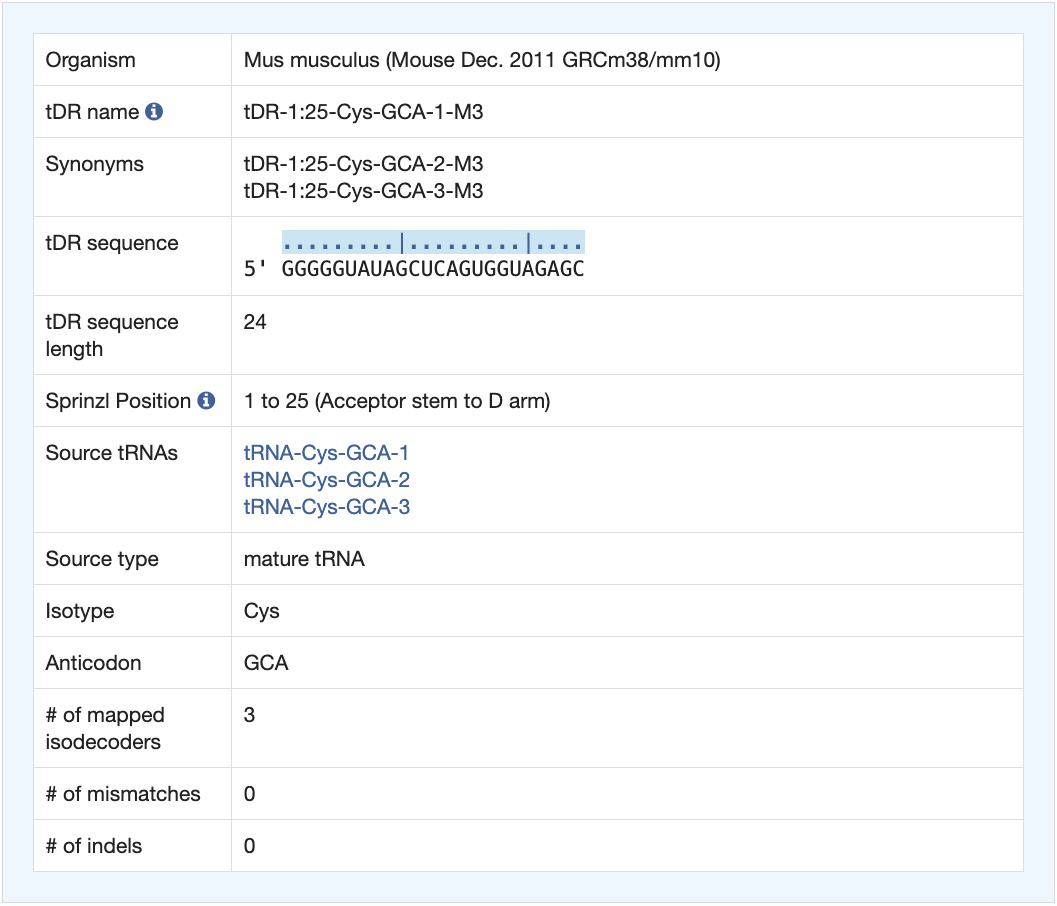Open the tRNA-Cys-GCA-1 source link
1057x906 pixels.
click(x=326, y=453)
